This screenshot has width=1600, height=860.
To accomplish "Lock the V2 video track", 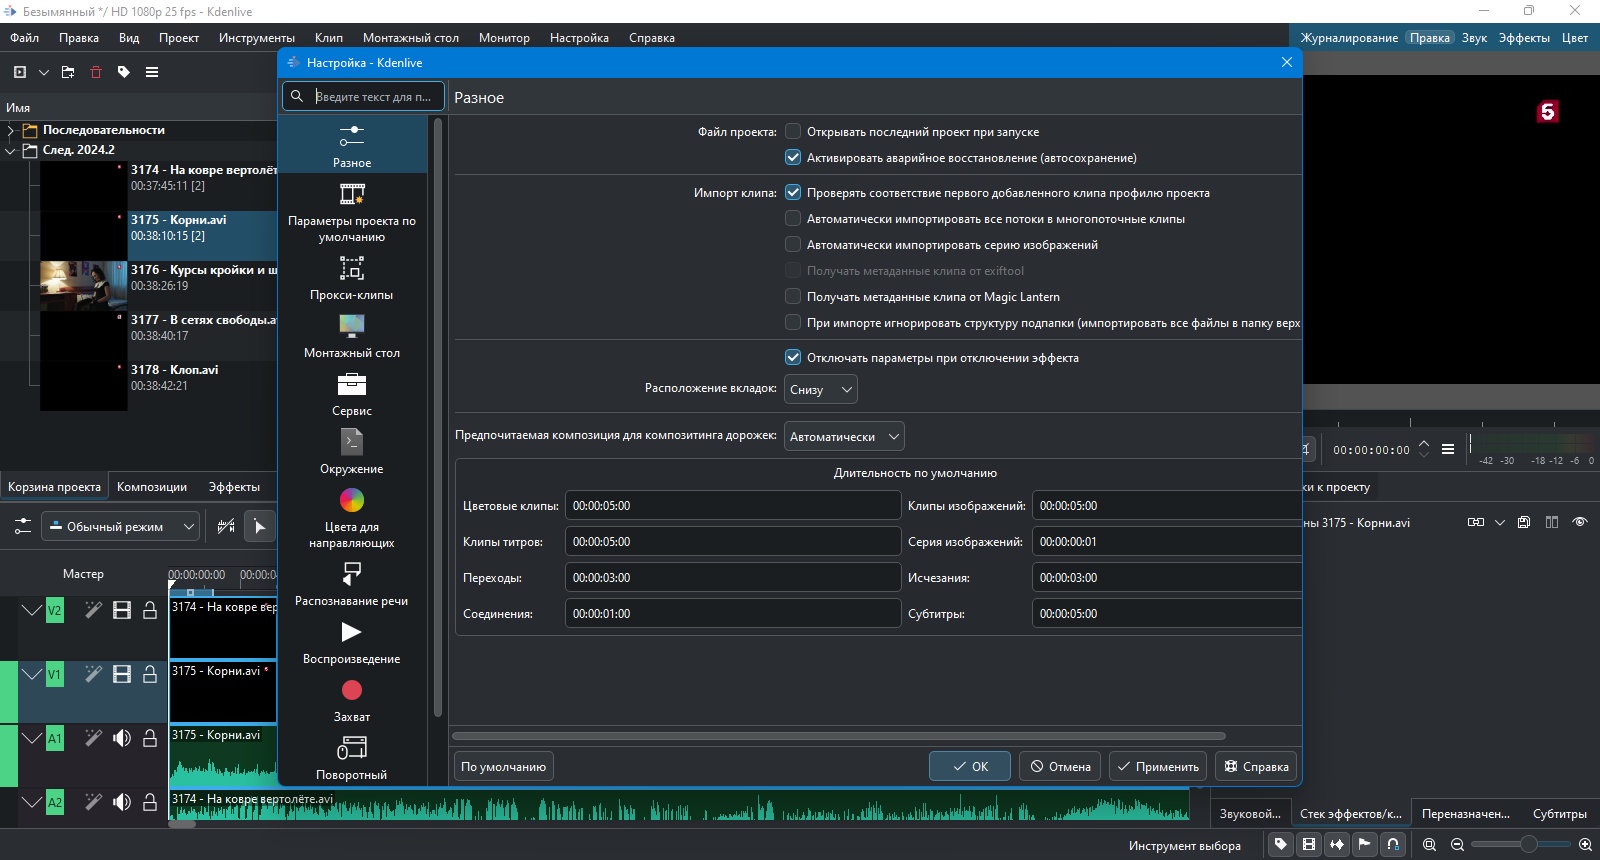I will coord(150,610).
